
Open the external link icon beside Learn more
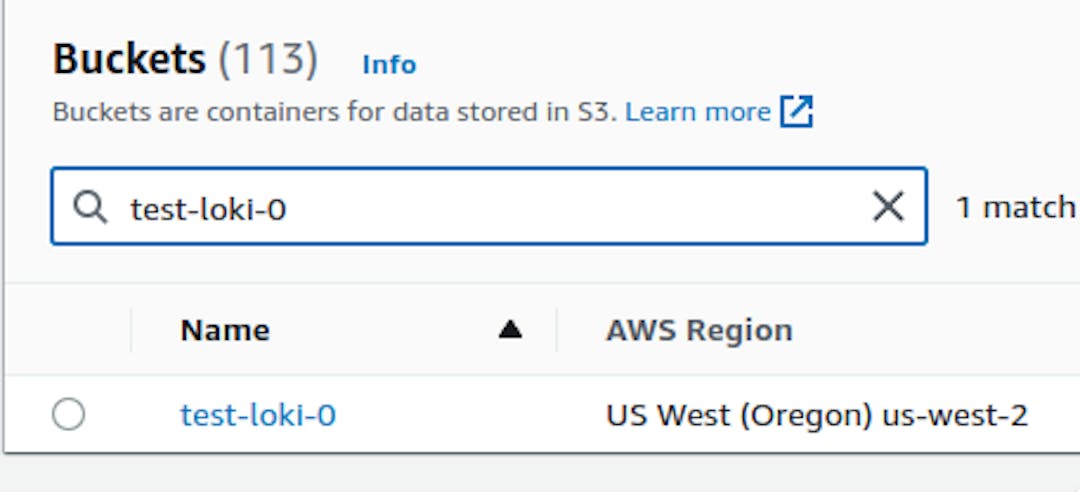click(x=797, y=112)
